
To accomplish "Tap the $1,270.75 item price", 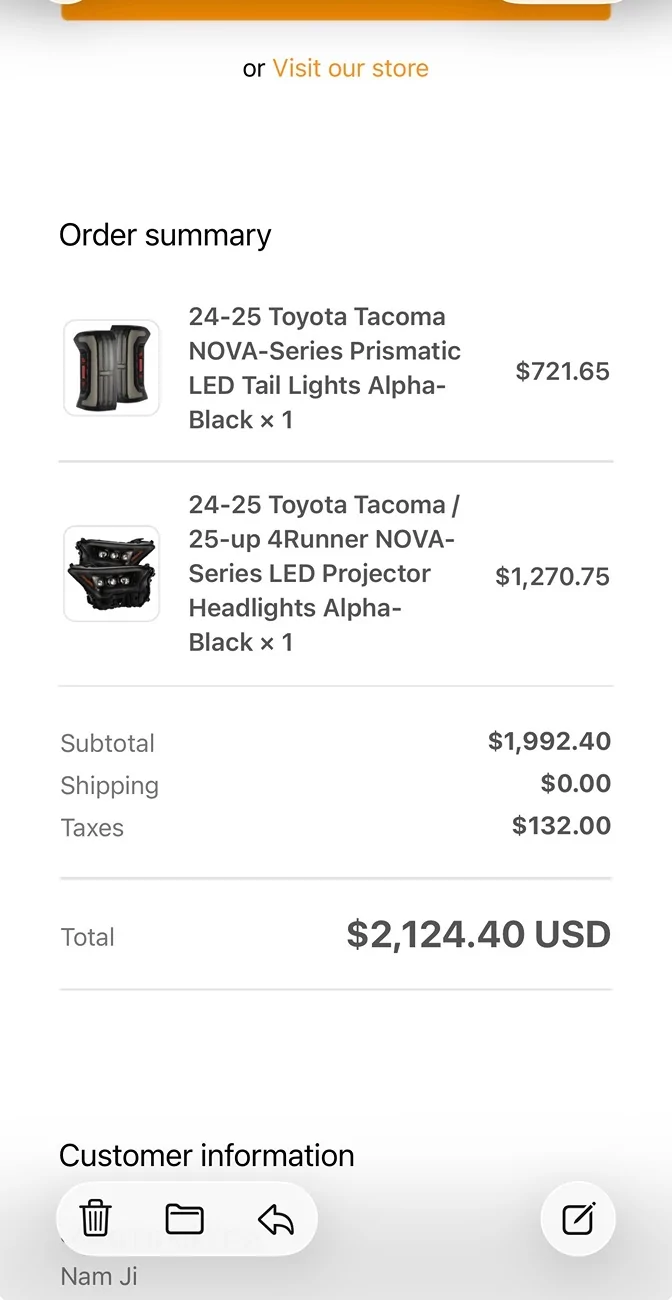I will (552, 577).
